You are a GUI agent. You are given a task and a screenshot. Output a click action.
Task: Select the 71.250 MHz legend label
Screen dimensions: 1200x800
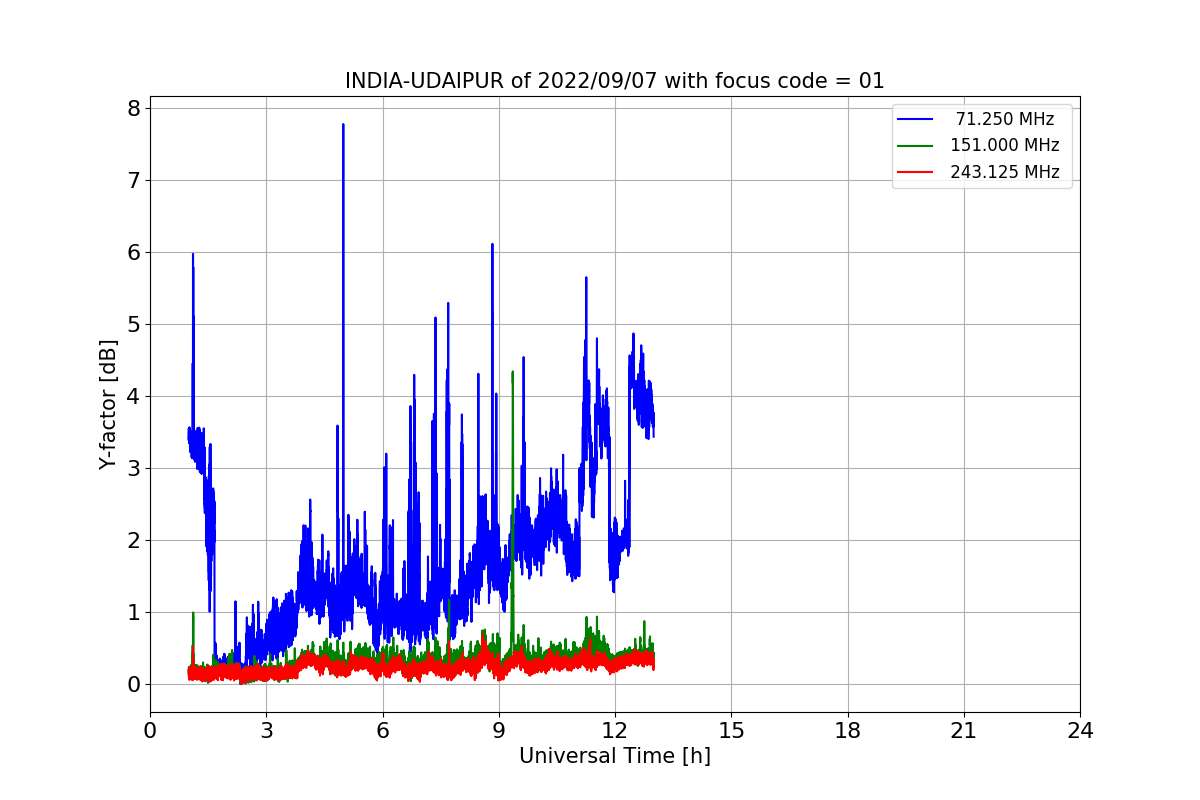1005,119
